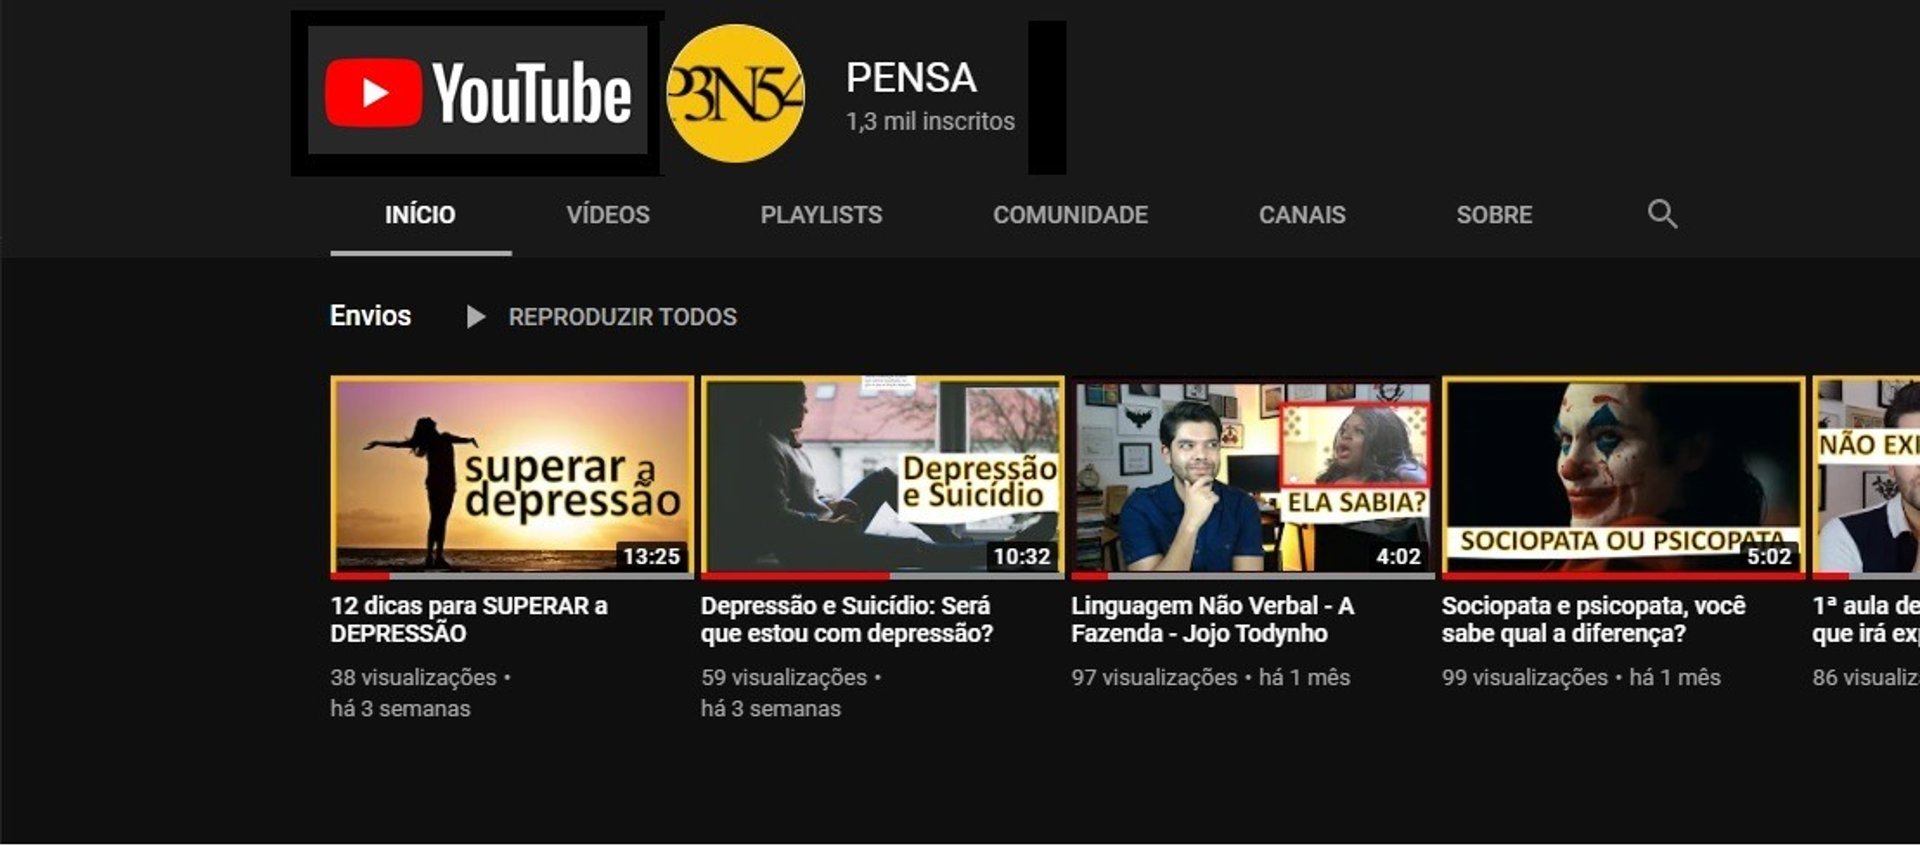Play the 'ELA SABIA?' video thumbnail
The width and height of the screenshot is (1920, 846).
tap(1253, 477)
